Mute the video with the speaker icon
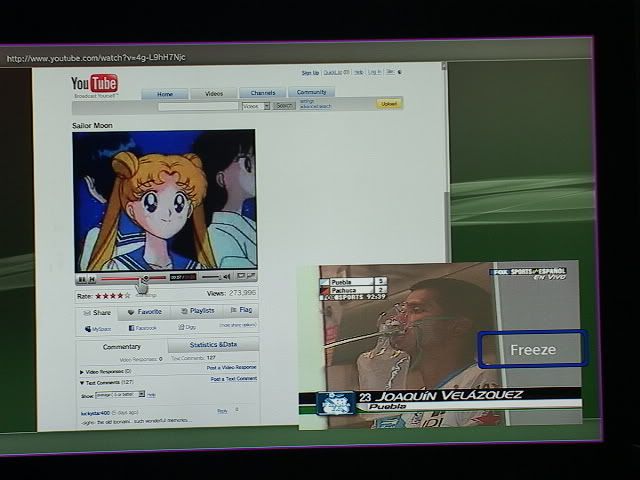Image resolution: width=640 pixels, height=480 pixels. pos(227,277)
